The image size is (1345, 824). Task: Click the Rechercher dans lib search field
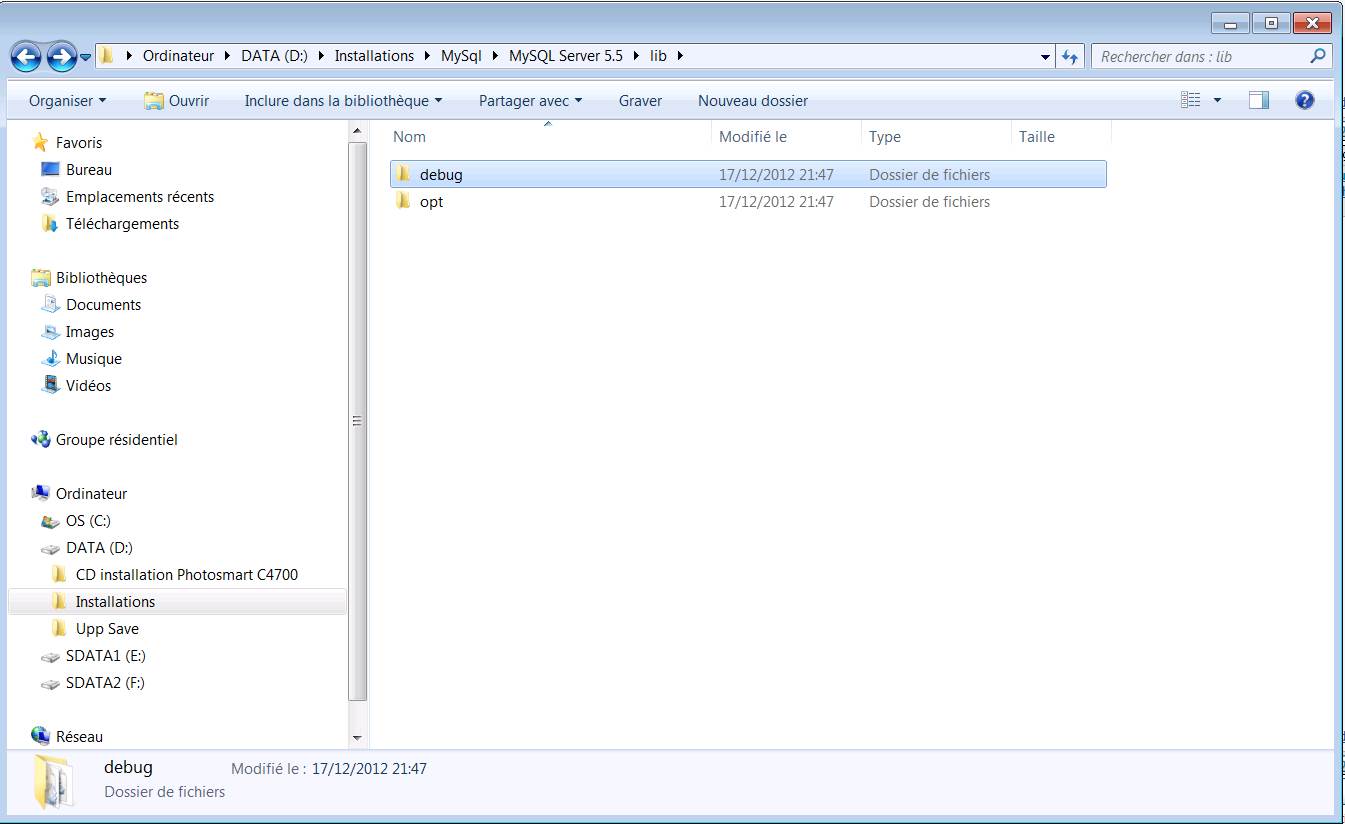coord(1200,57)
